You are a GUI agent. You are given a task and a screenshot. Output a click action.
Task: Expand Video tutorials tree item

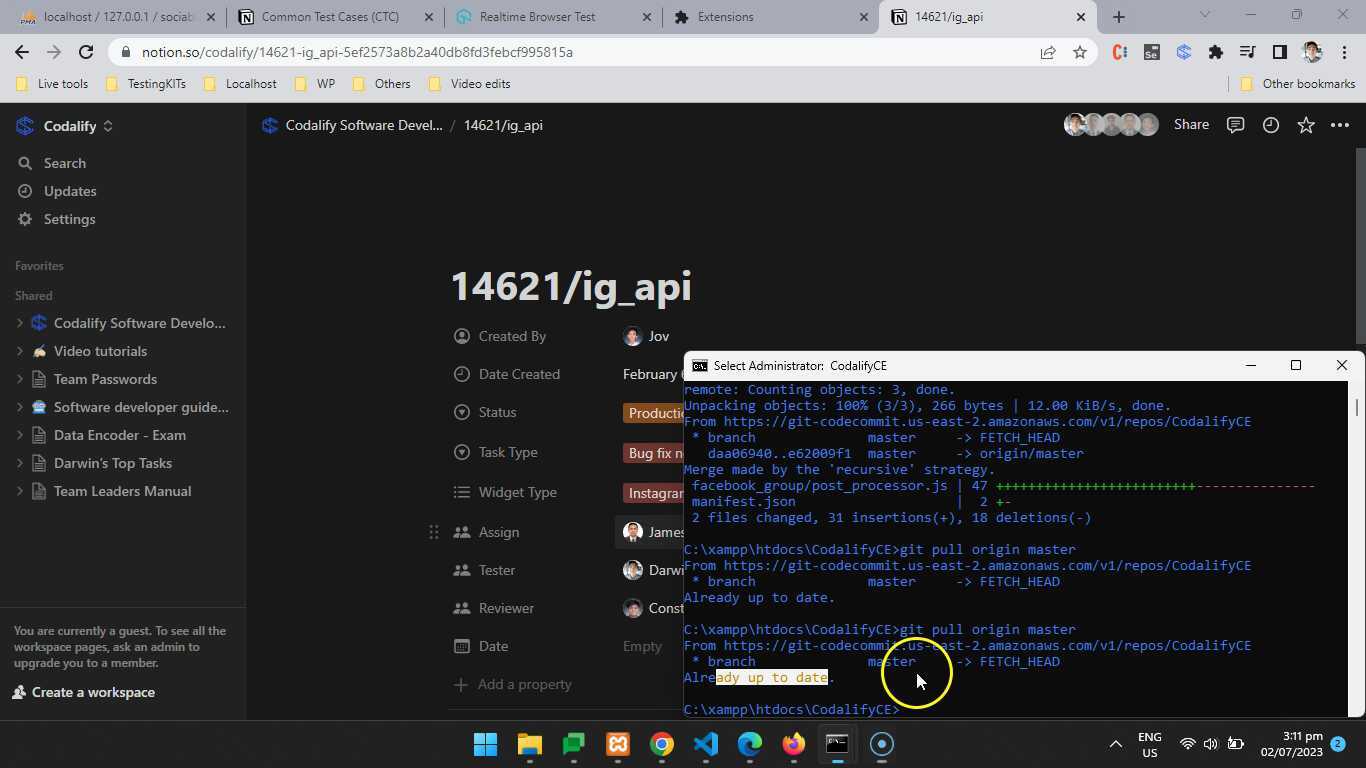tap(20, 351)
